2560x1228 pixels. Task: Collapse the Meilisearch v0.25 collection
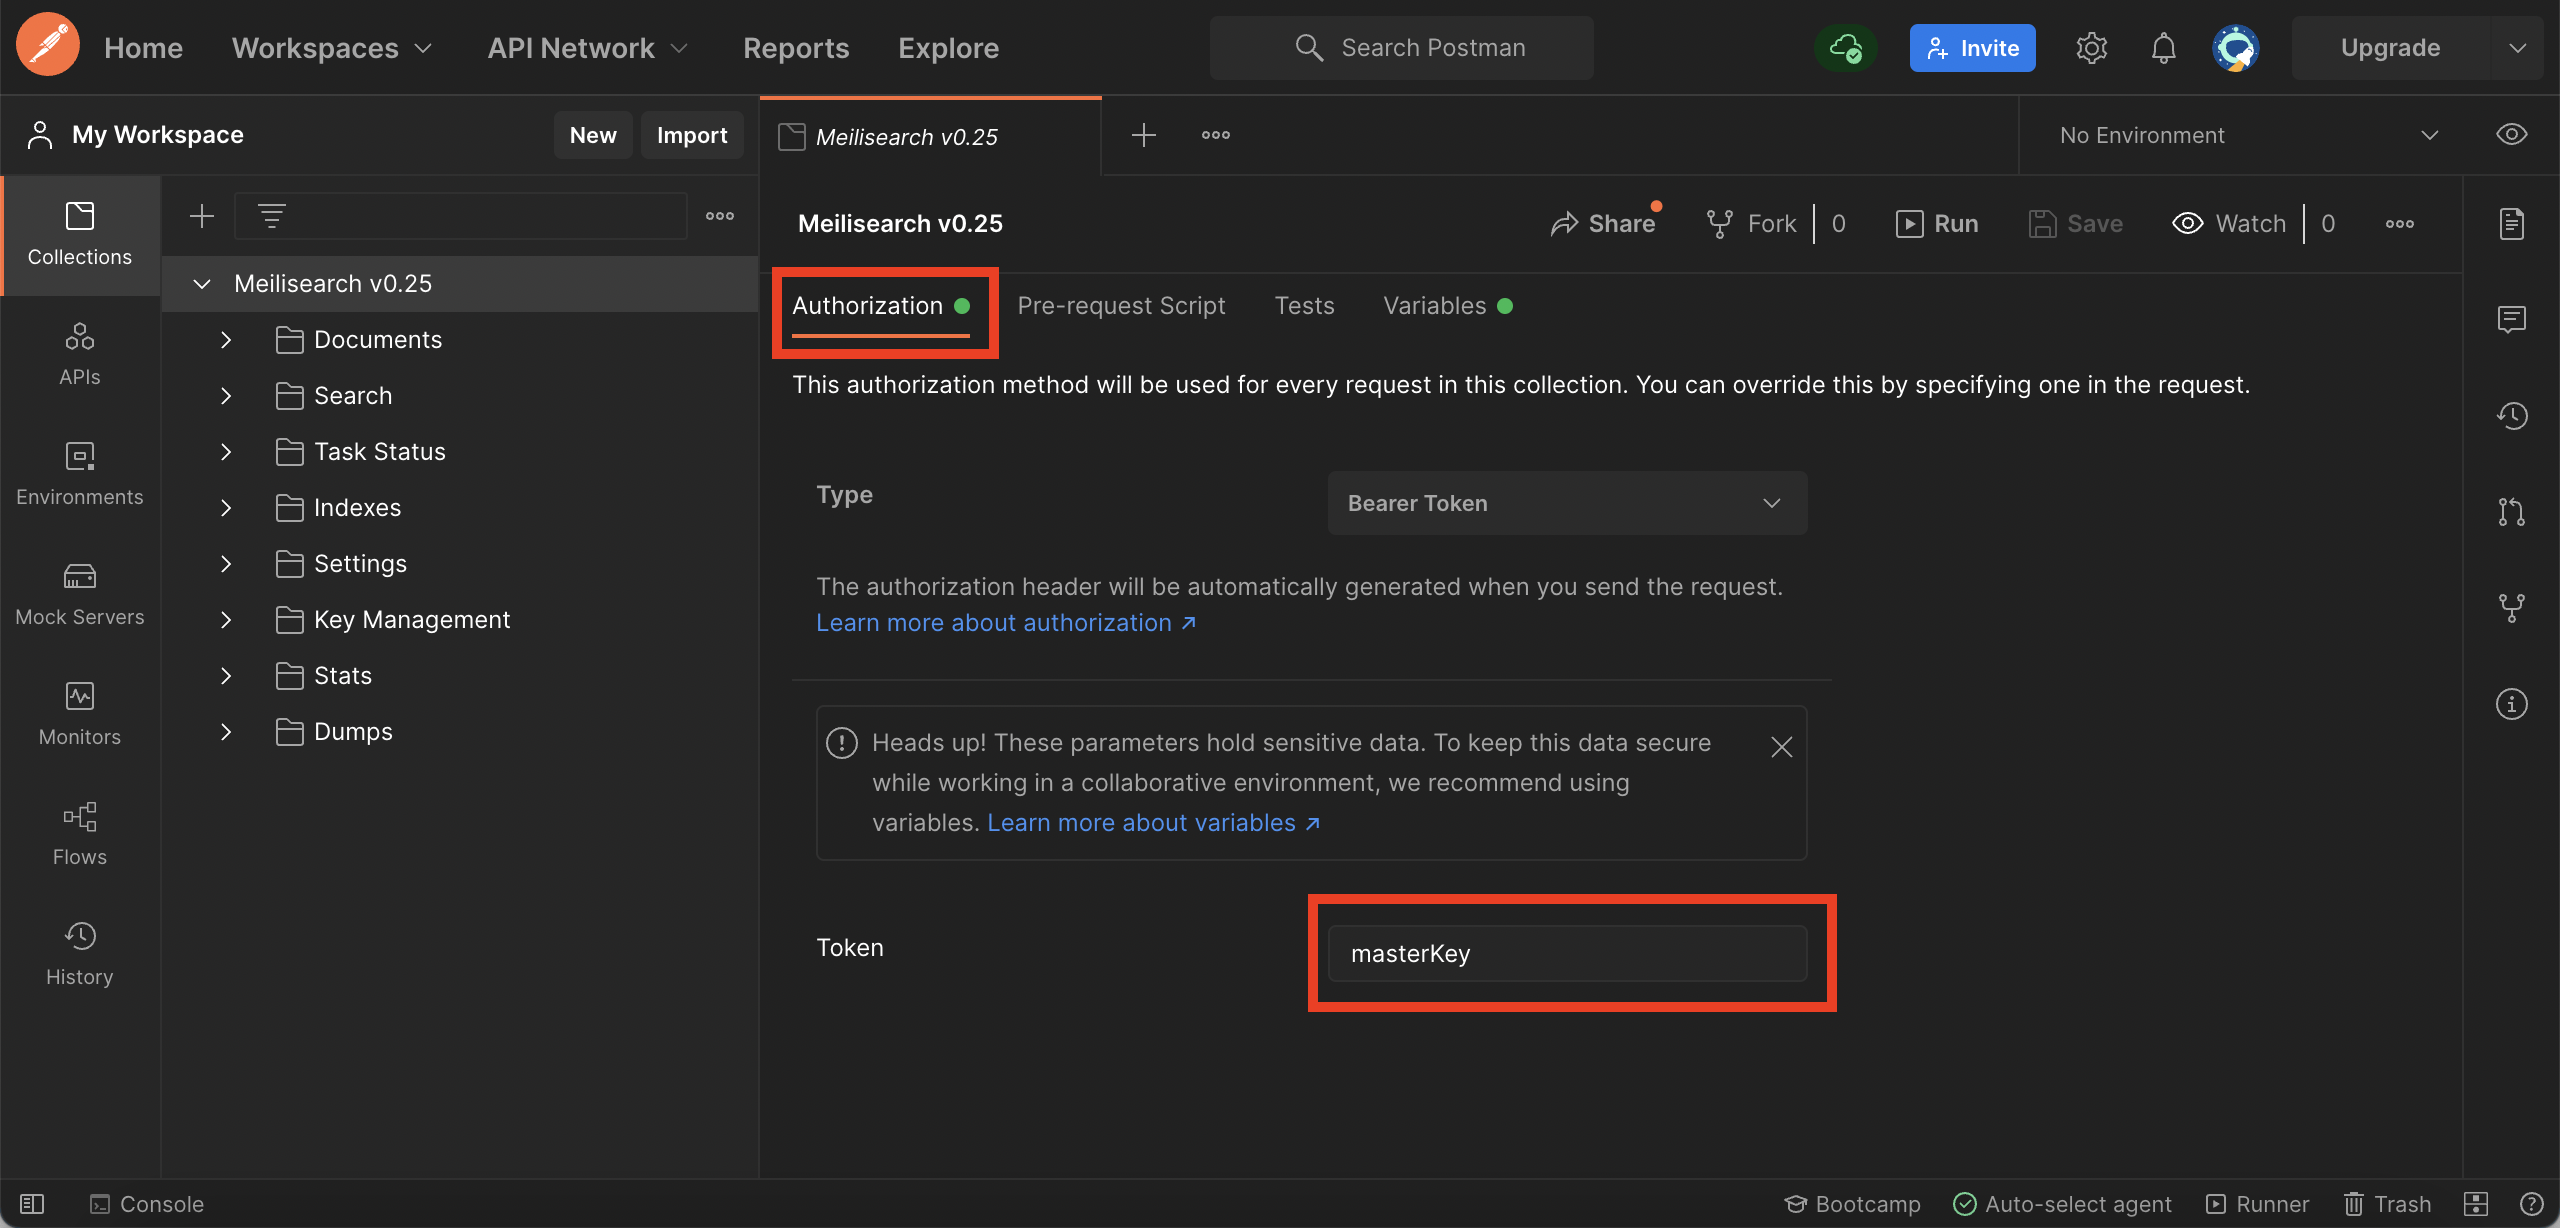pyautogui.click(x=201, y=283)
